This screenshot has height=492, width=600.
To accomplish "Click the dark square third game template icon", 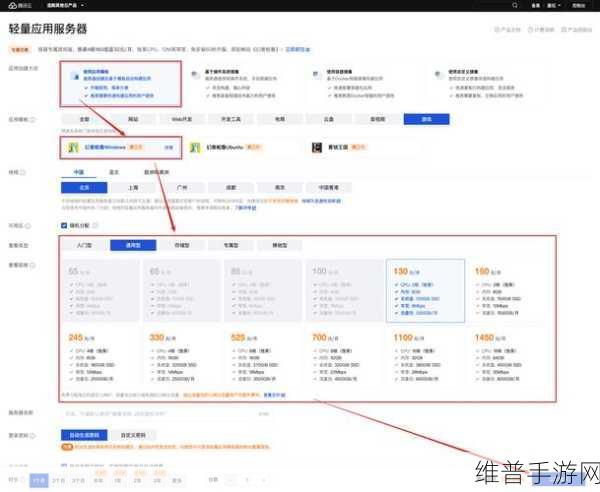I will click(x=317, y=147).
